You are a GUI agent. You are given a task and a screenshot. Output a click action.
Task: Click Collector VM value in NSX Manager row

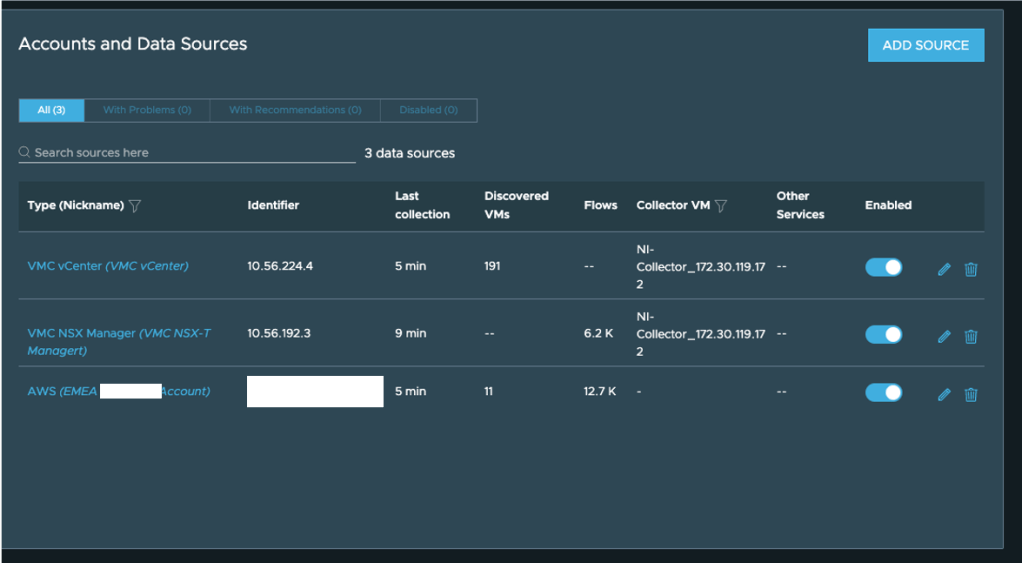tap(701, 334)
